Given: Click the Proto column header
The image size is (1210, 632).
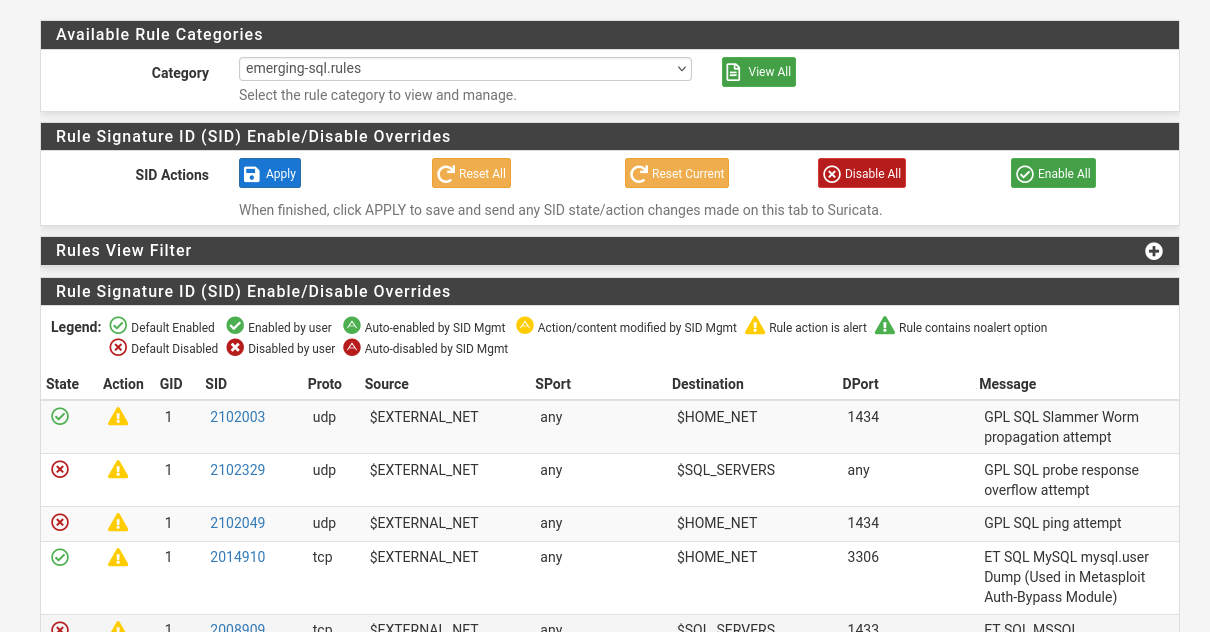Looking at the screenshot, I should tap(325, 384).
